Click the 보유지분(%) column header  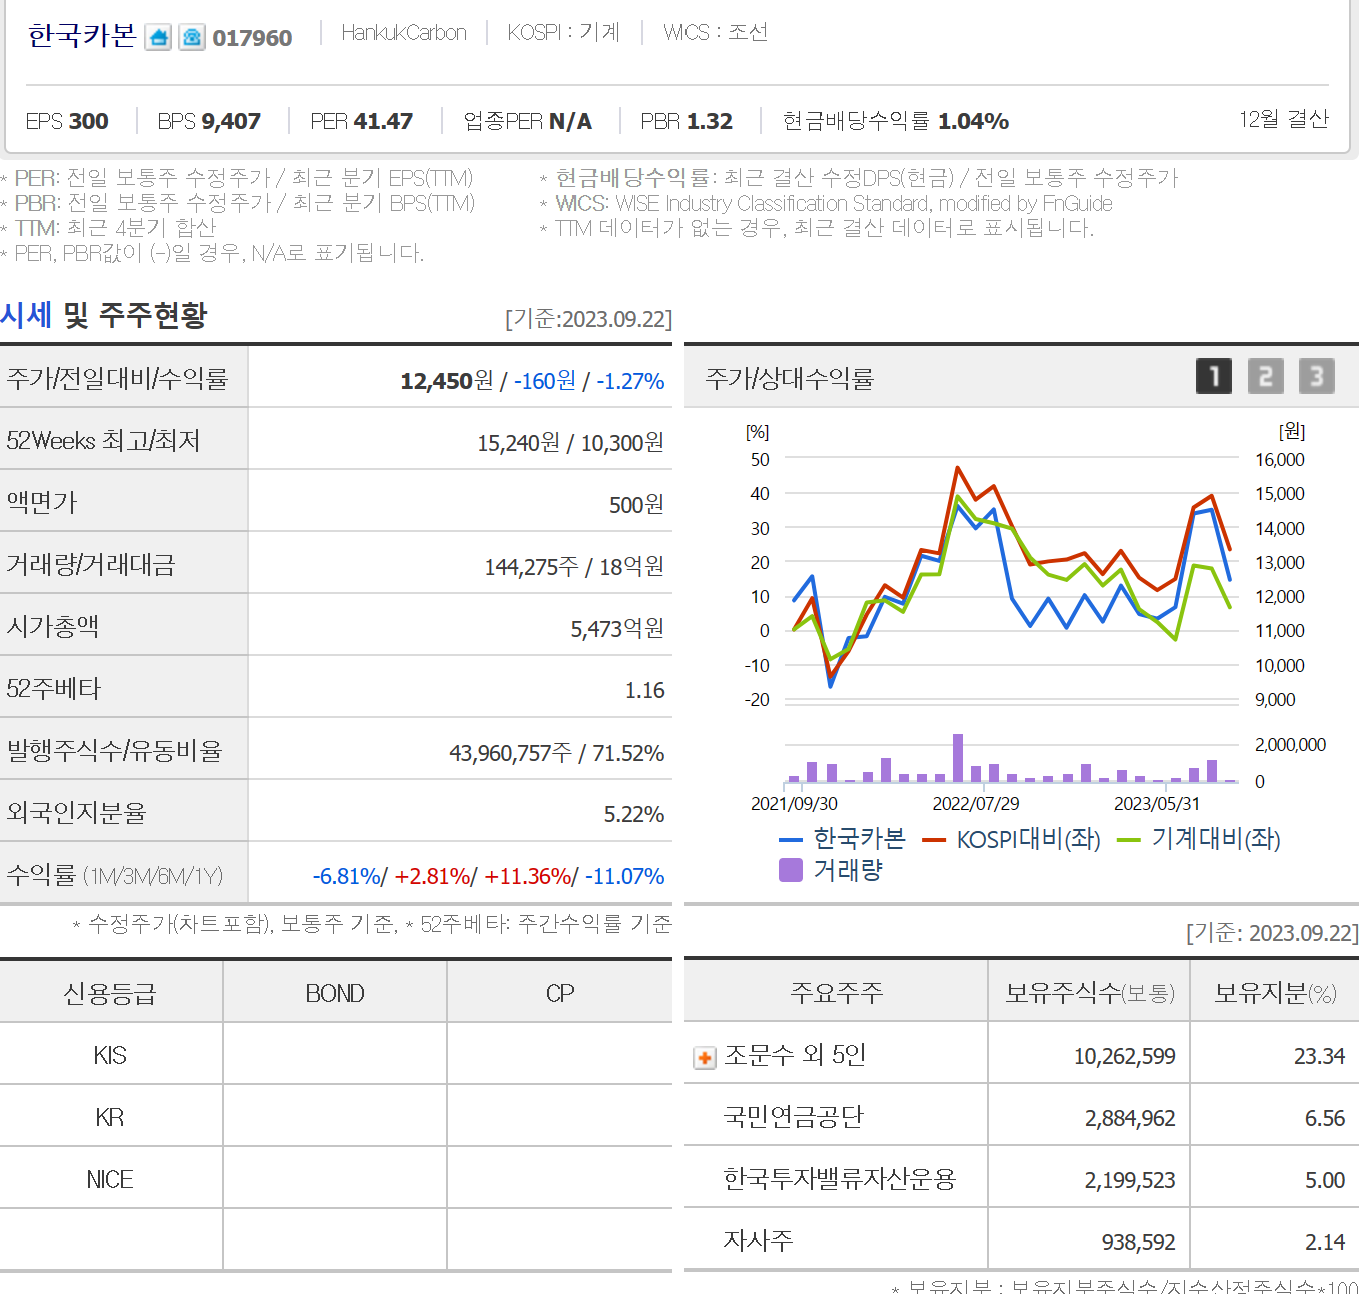tap(1275, 992)
